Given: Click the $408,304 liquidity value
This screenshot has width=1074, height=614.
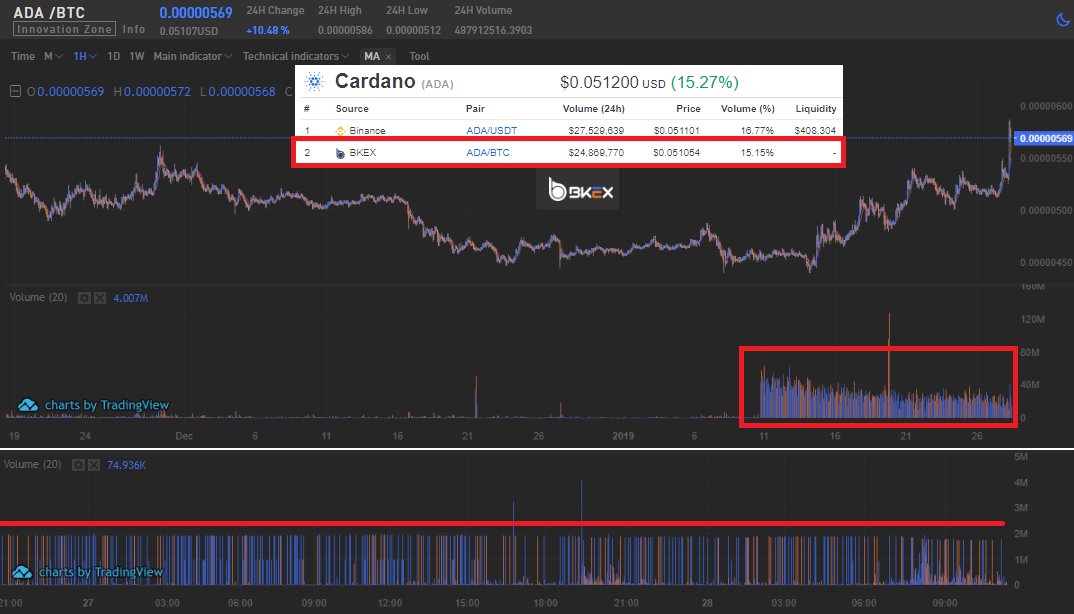Looking at the screenshot, I should tap(815, 130).
